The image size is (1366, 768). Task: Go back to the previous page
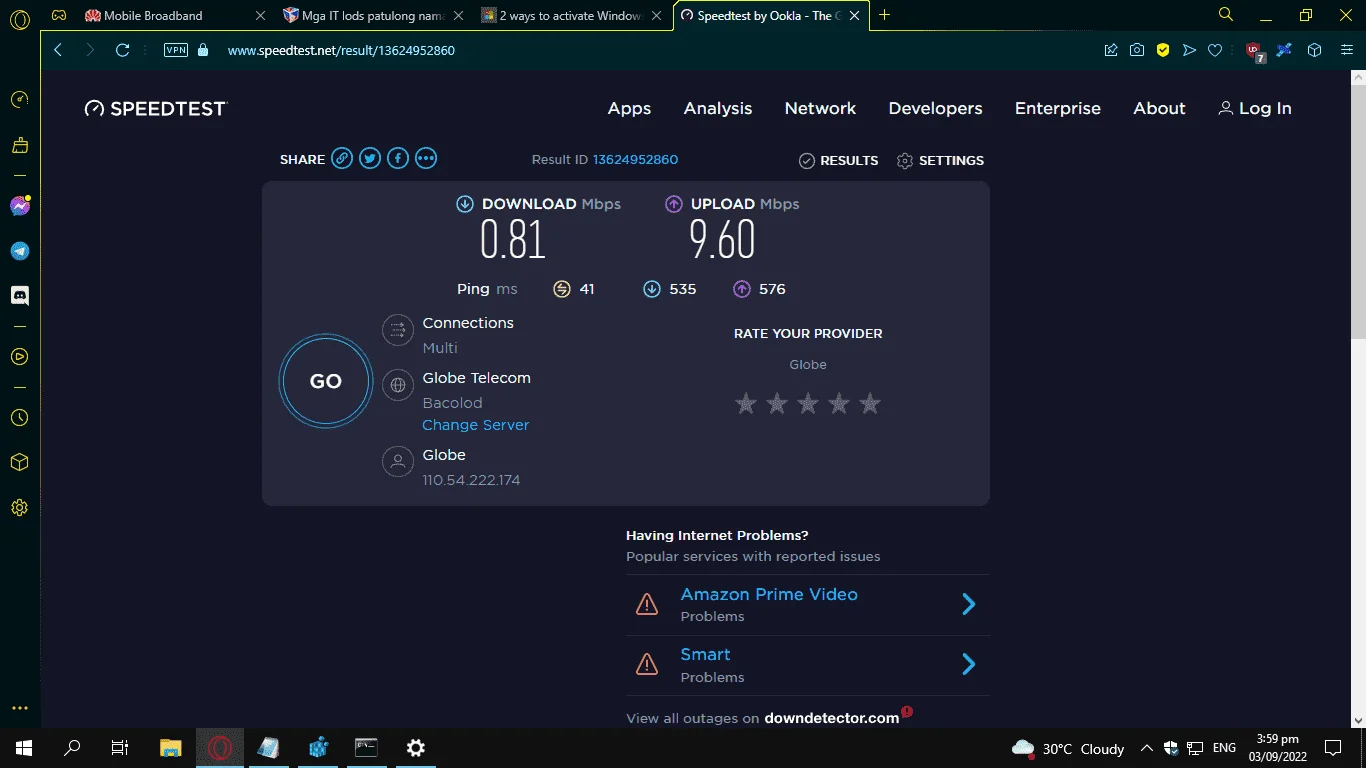click(58, 50)
